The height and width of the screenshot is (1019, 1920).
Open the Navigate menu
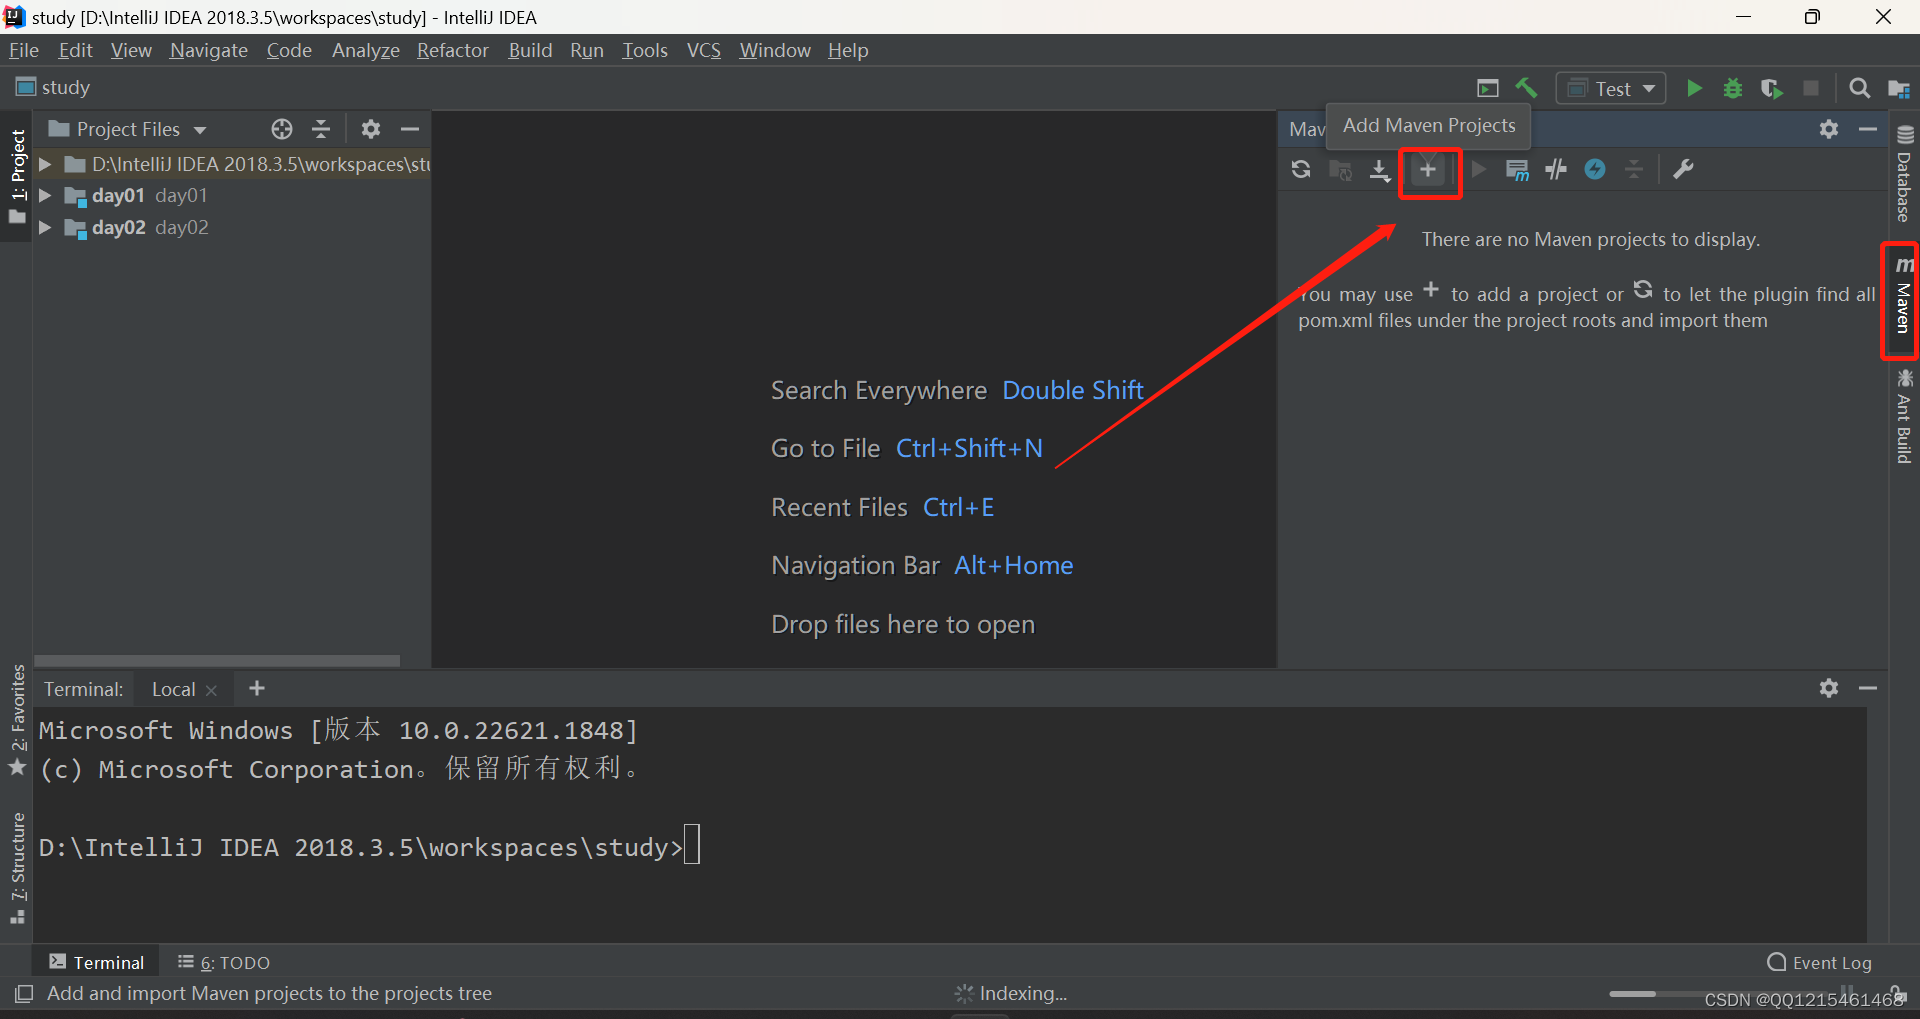coord(209,50)
